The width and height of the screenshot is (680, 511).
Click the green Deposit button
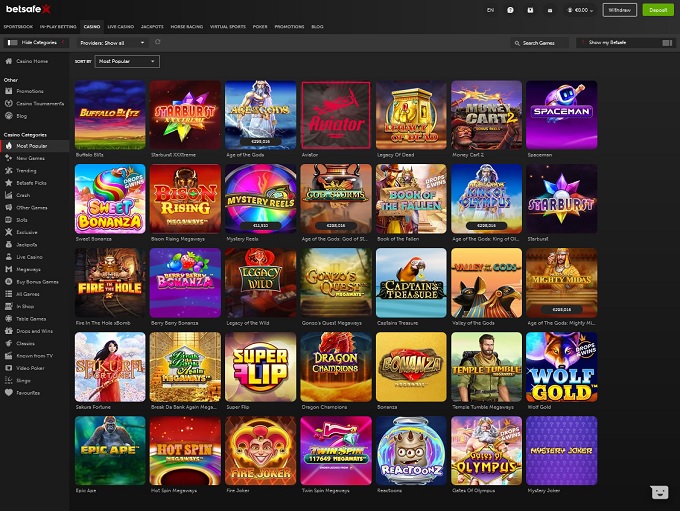coord(657,9)
